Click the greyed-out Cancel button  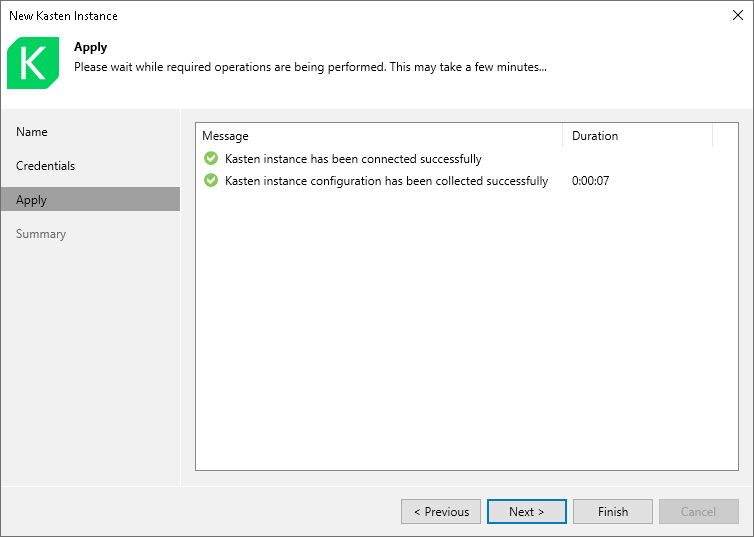(x=699, y=512)
